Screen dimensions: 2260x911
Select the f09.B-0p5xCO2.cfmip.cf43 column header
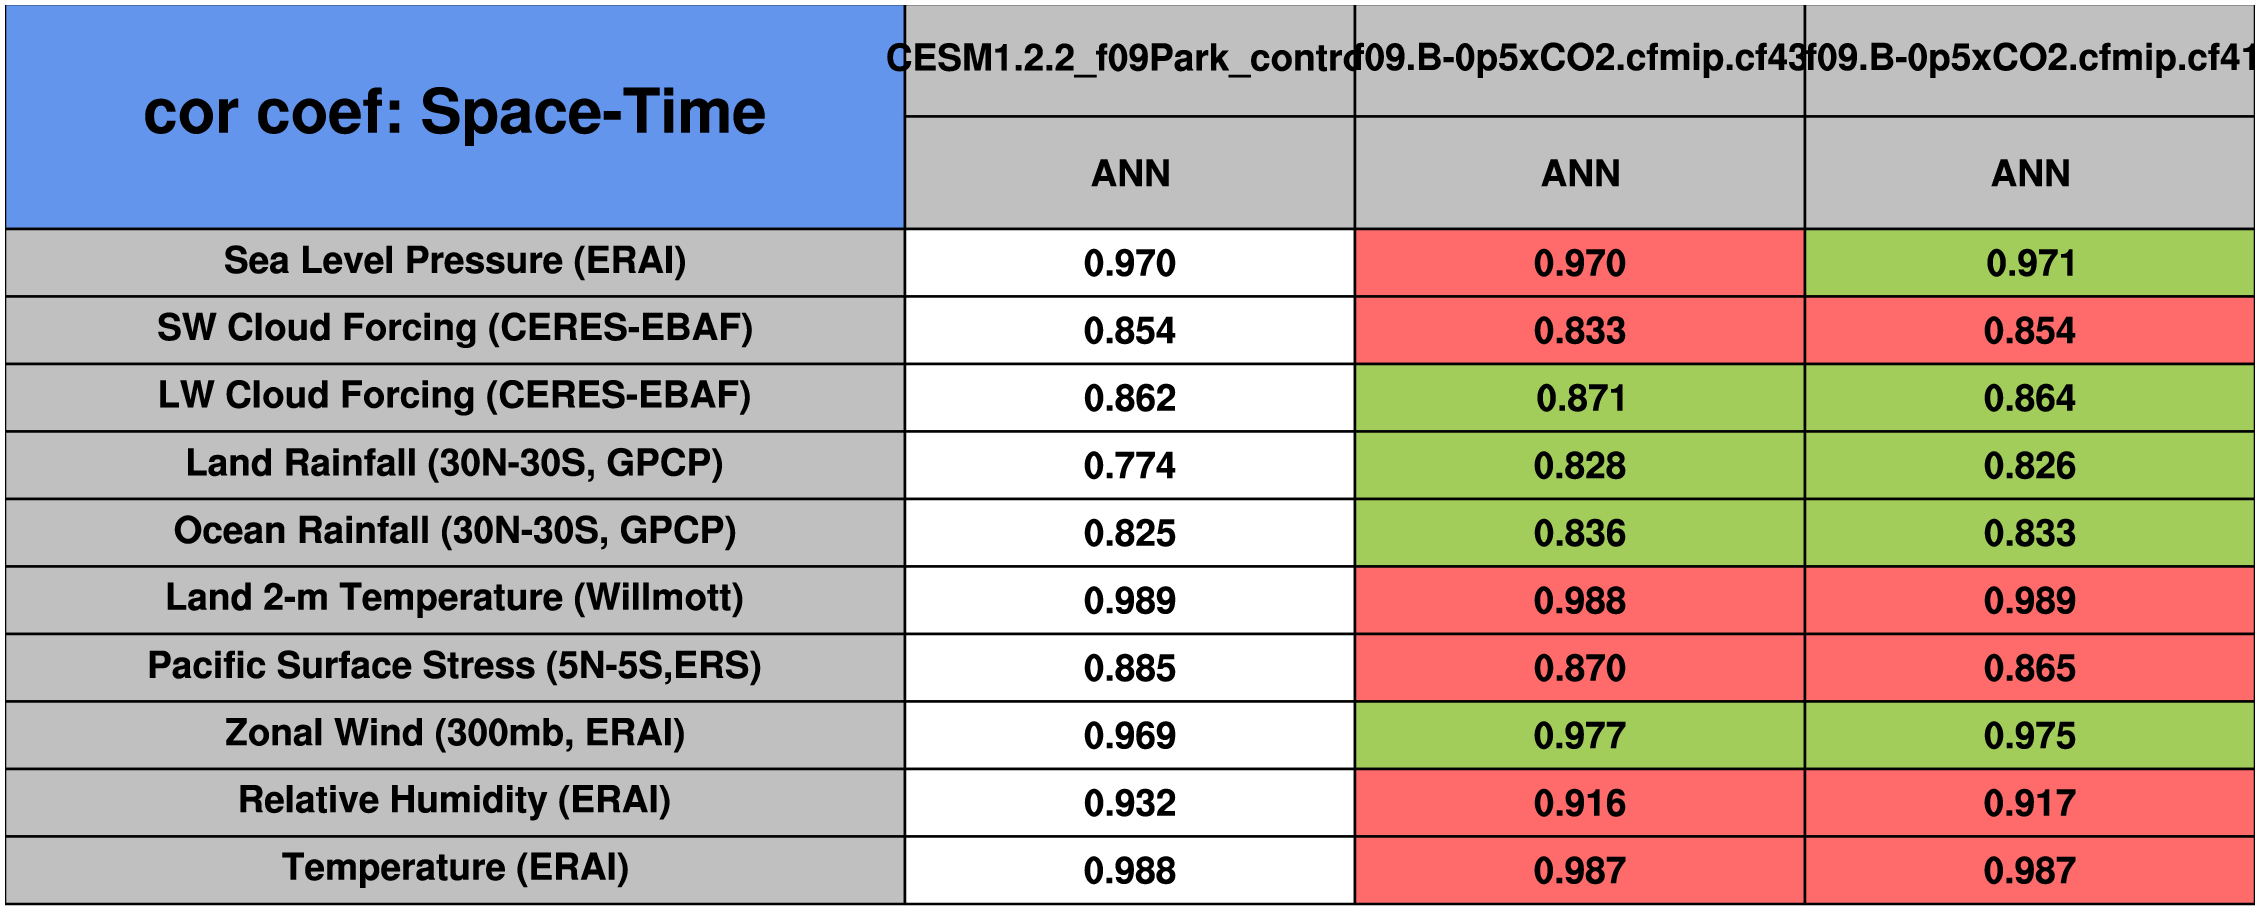point(1580,60)
